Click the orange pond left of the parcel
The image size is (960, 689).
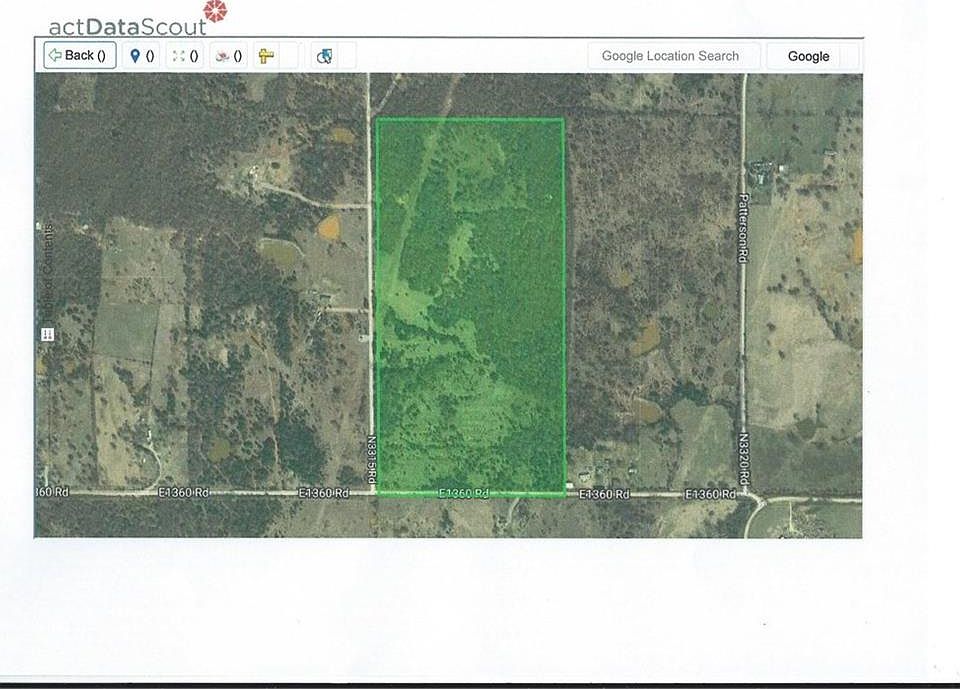tap(329, 228)
